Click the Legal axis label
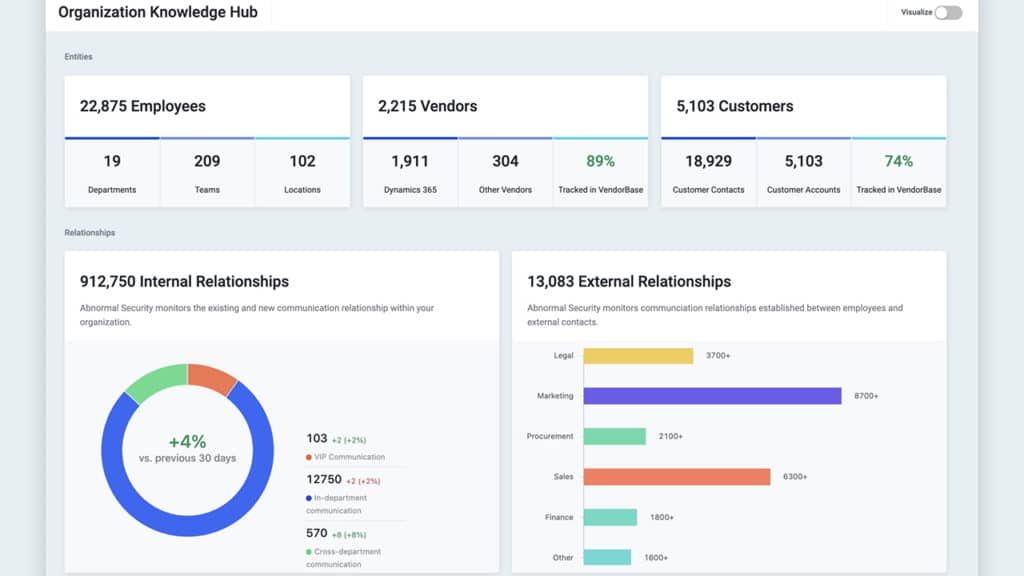Viewport: 1024px width, 576px height. click(563, 356)
